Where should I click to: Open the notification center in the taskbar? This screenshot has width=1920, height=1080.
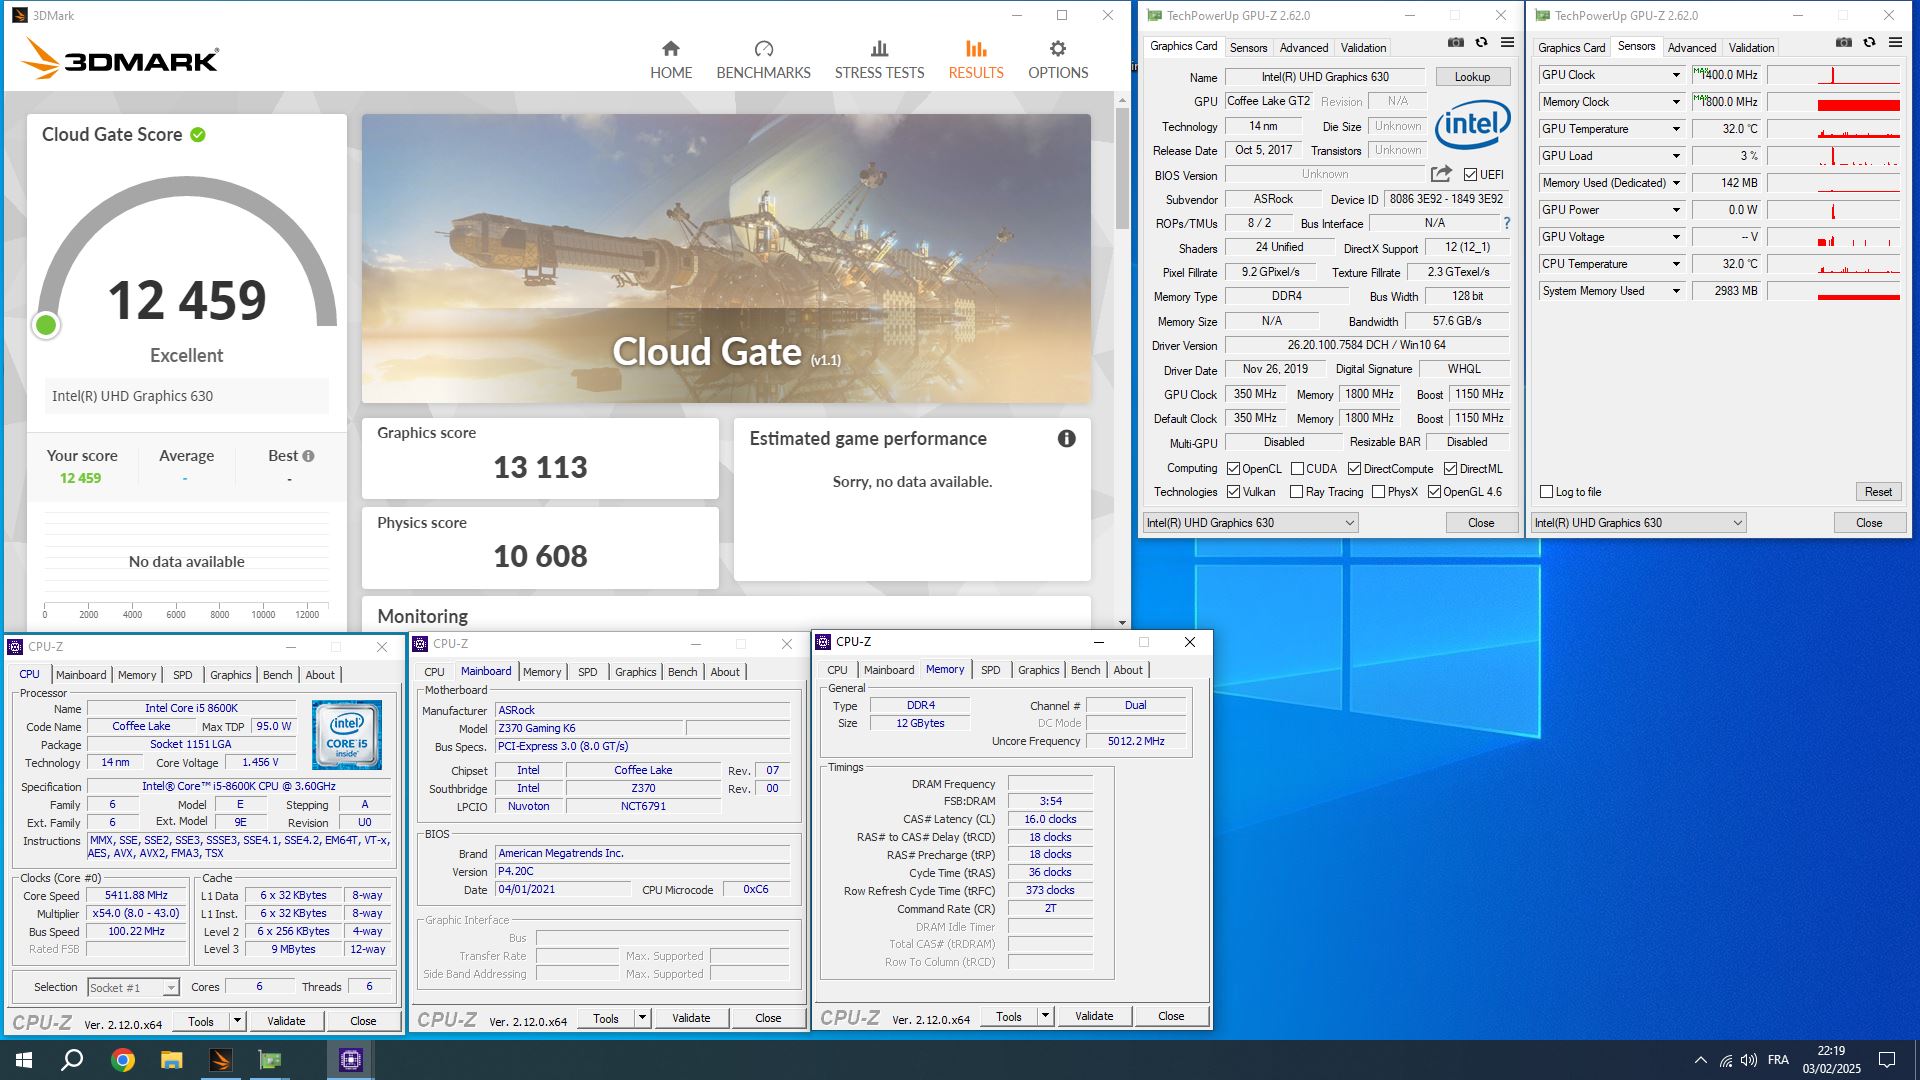click(1887, 1060)
